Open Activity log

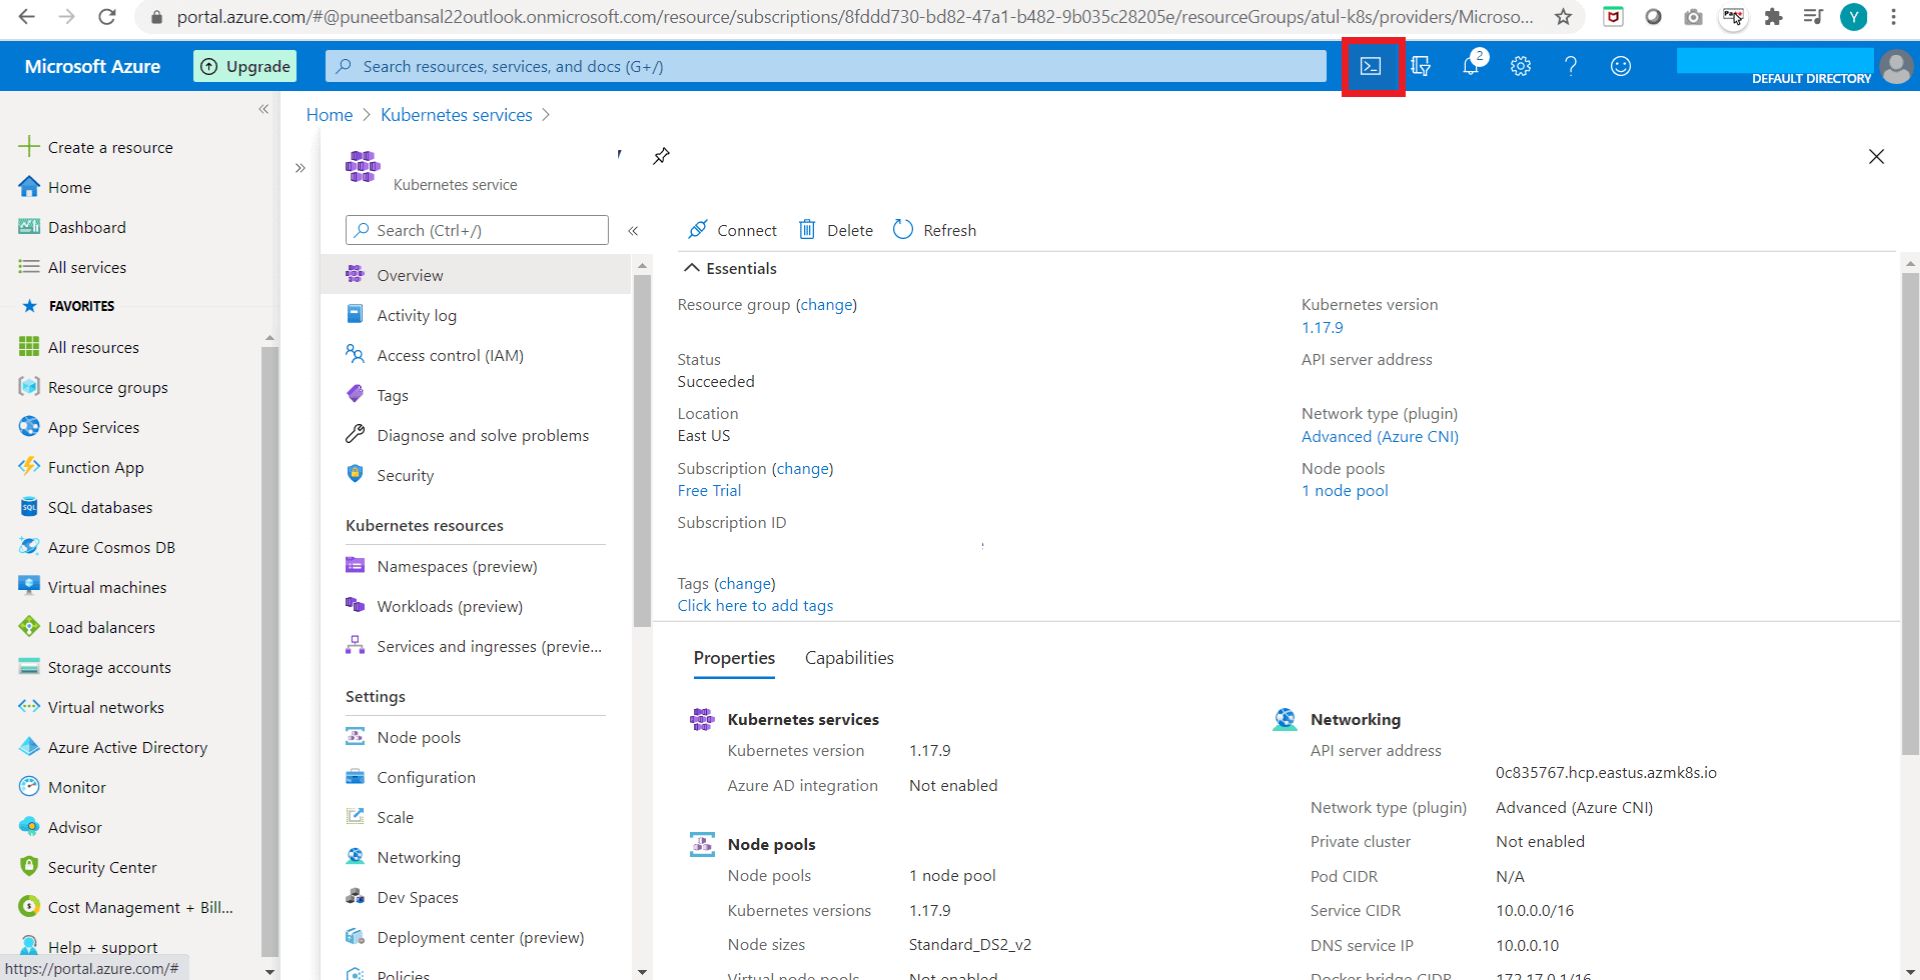[400, 315]
